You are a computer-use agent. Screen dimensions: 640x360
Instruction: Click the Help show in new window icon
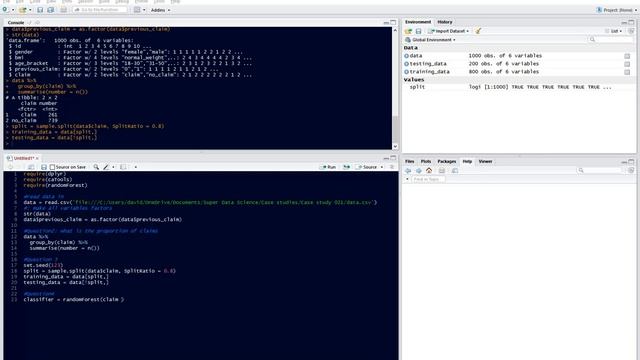pos(455,171)
